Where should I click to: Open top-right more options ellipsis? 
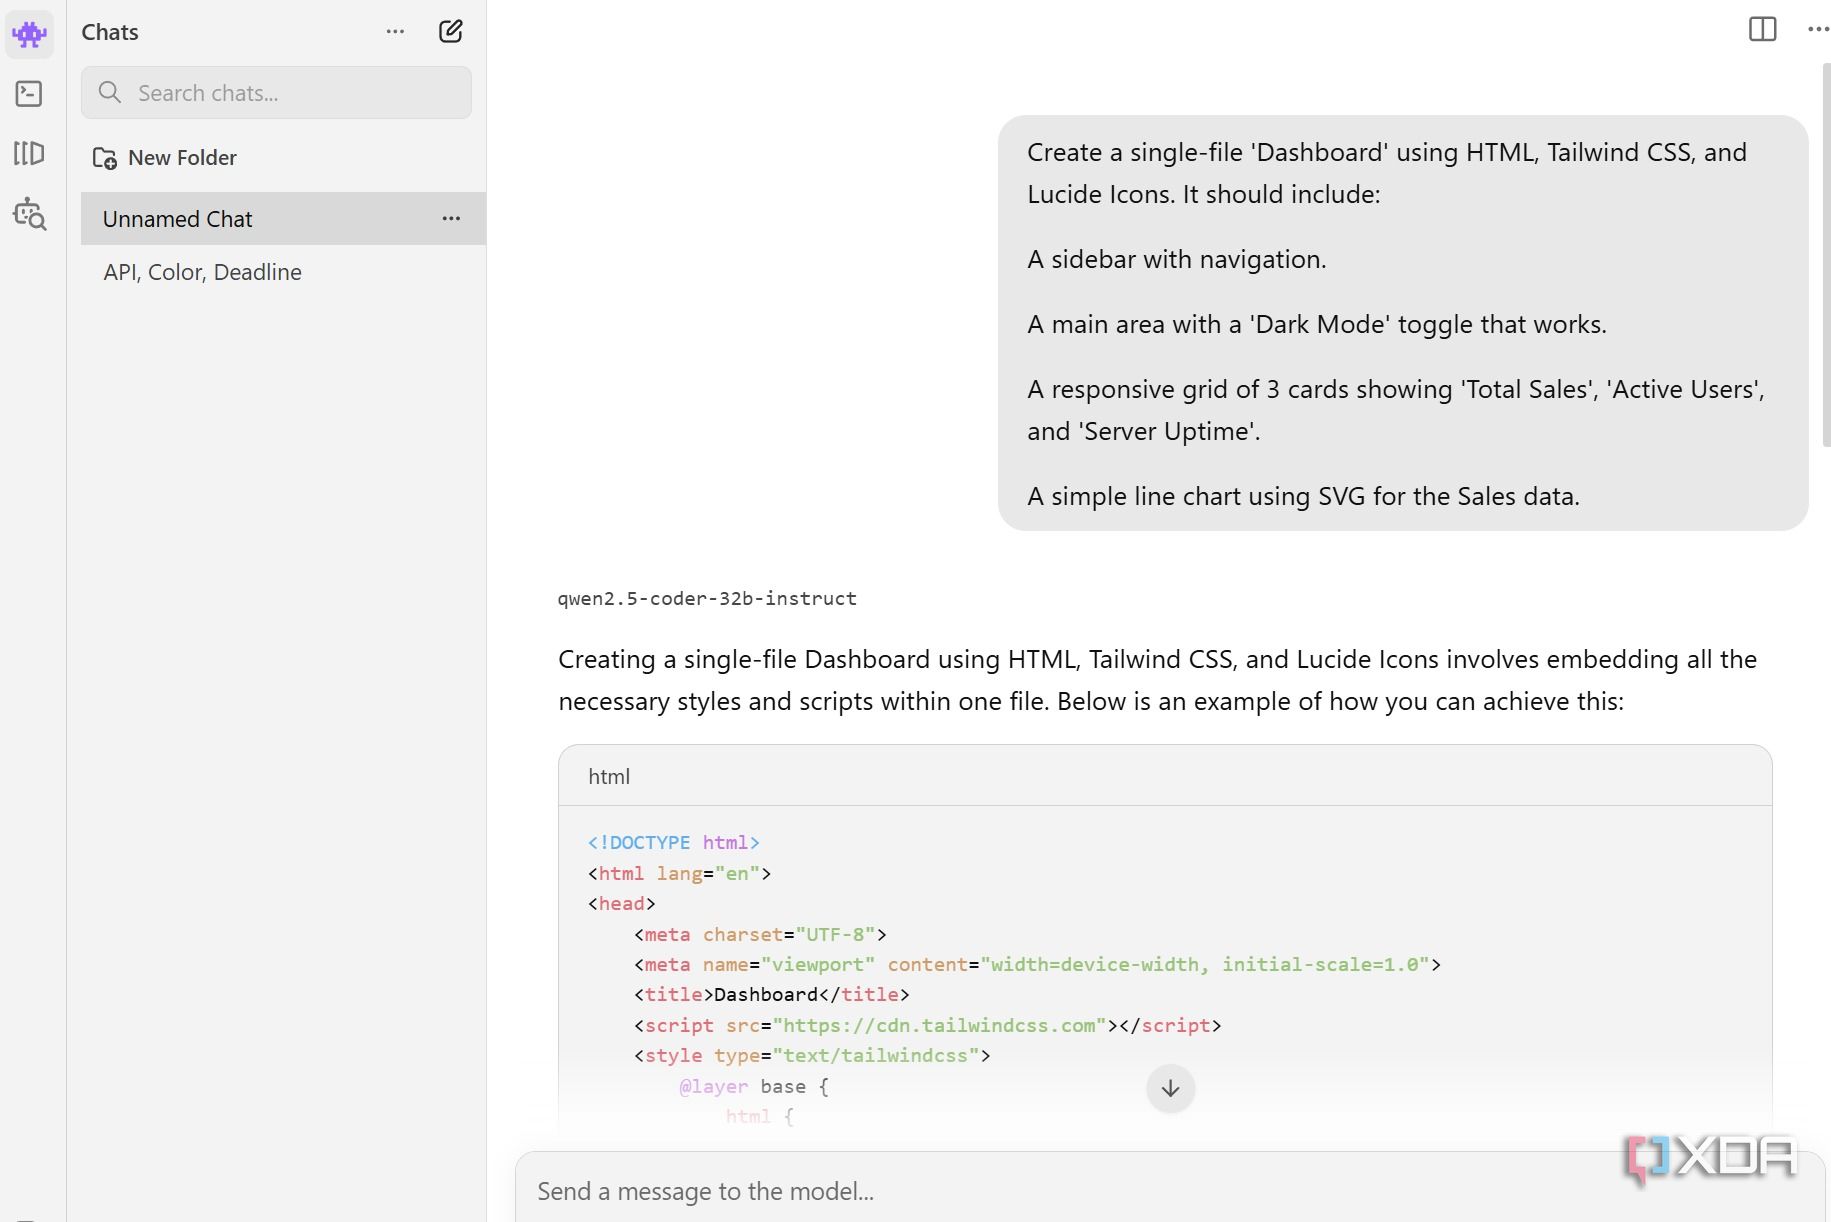pyautogui.click(x=1818, y=29)
